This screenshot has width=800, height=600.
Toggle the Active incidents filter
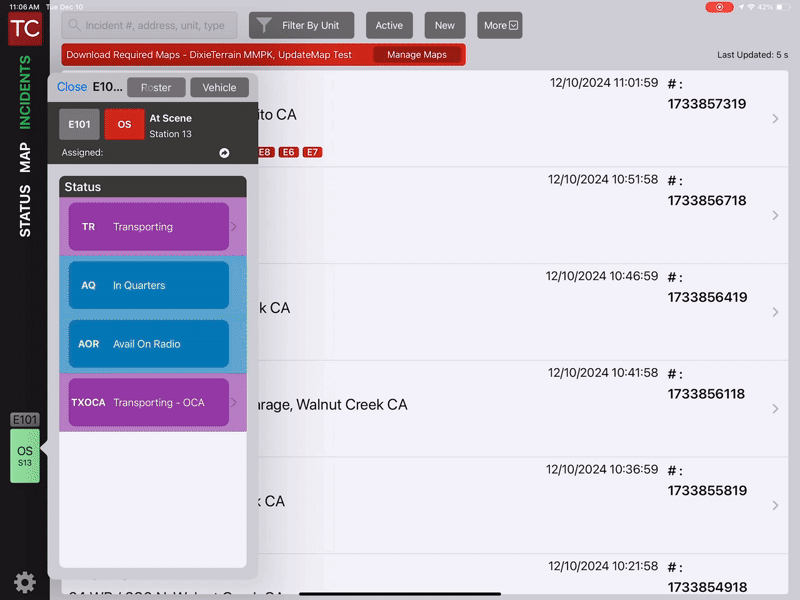tap(389, 25)
